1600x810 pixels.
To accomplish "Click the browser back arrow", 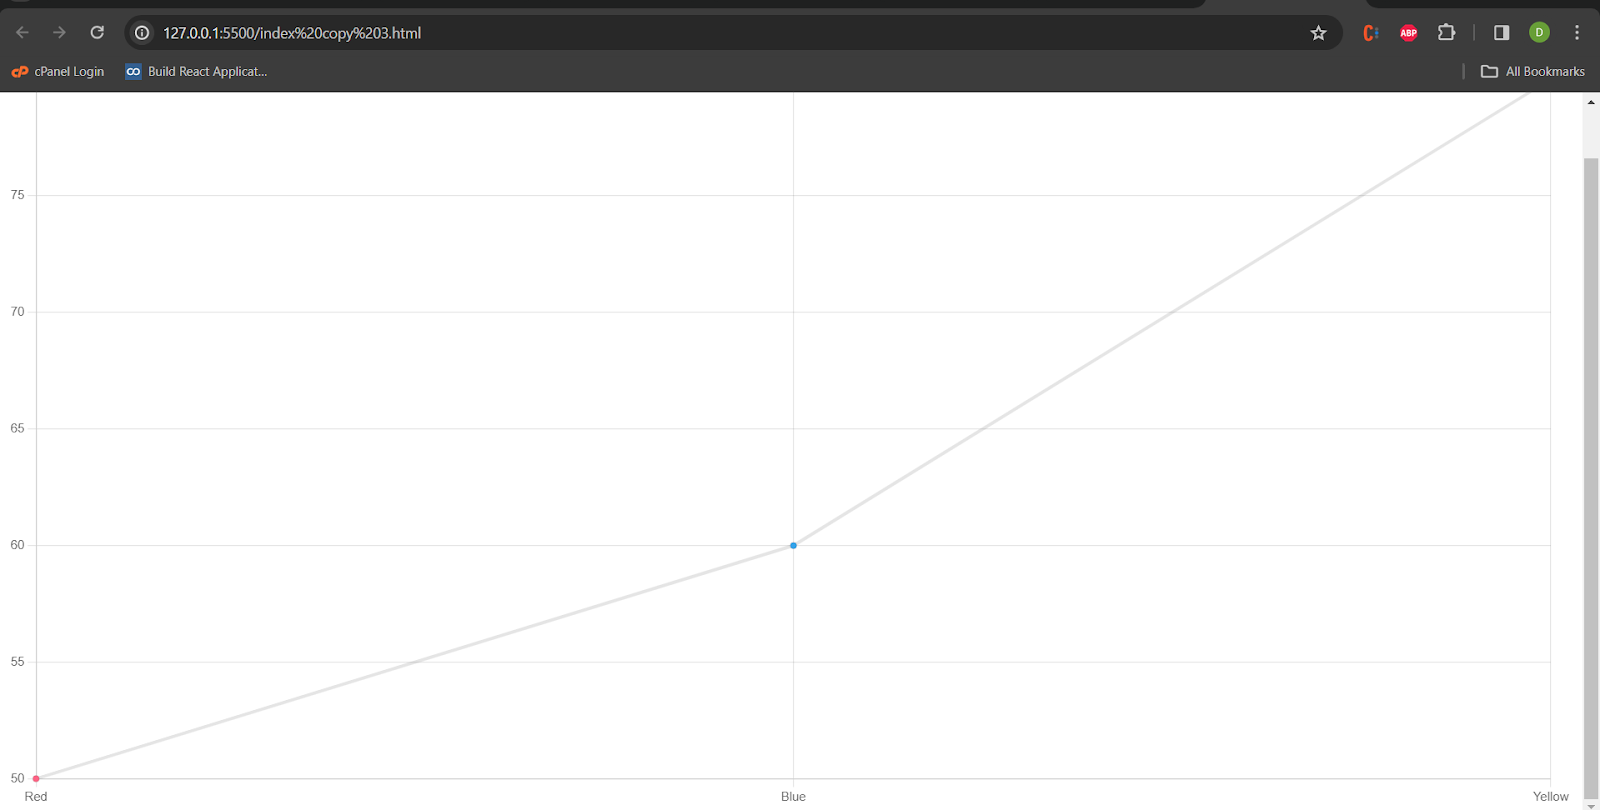I will 22,33.
